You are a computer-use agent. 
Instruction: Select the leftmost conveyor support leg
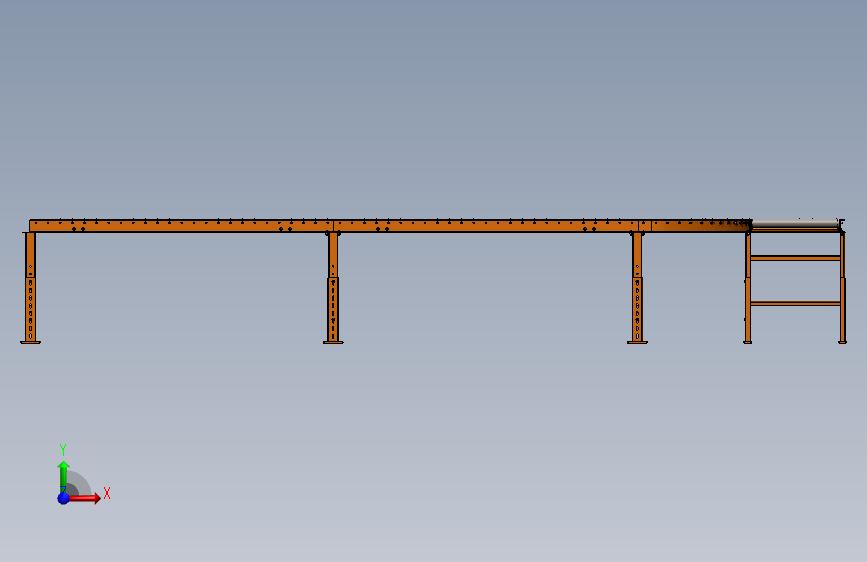point(30,288)
